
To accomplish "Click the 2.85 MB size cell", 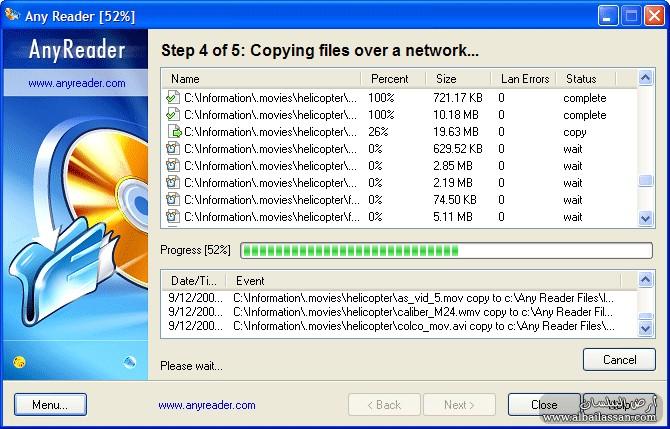I will coord(453,166).
